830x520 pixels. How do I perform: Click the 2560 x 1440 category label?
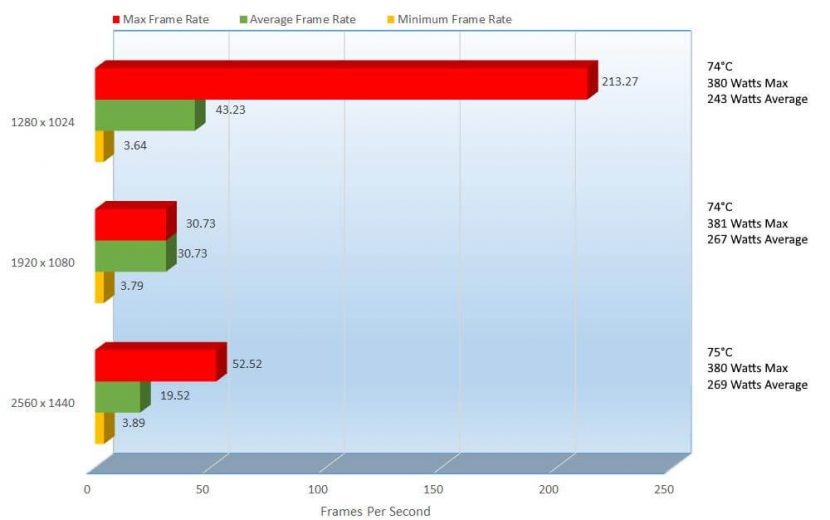42,403
